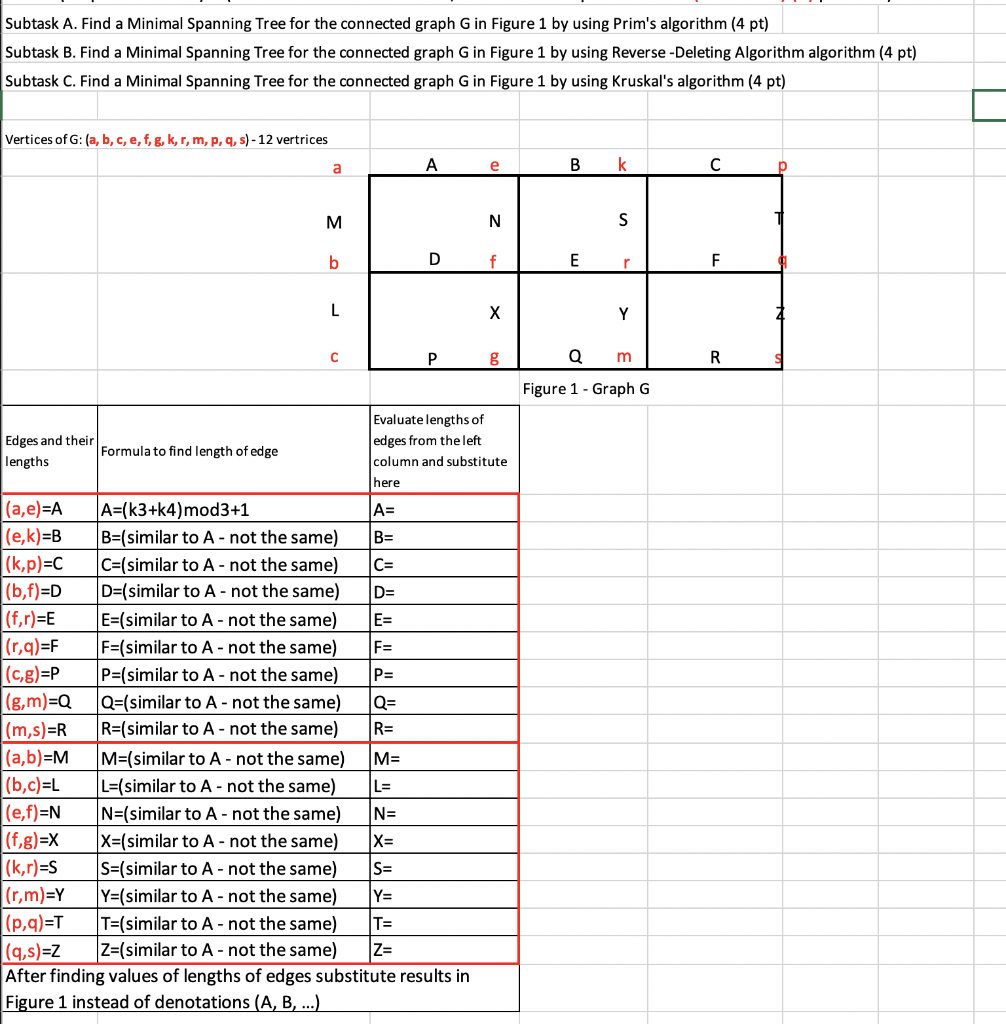1006x1024 pixels.
Task: Click the 'Formula to find length of edge' header
Action: 234,451
